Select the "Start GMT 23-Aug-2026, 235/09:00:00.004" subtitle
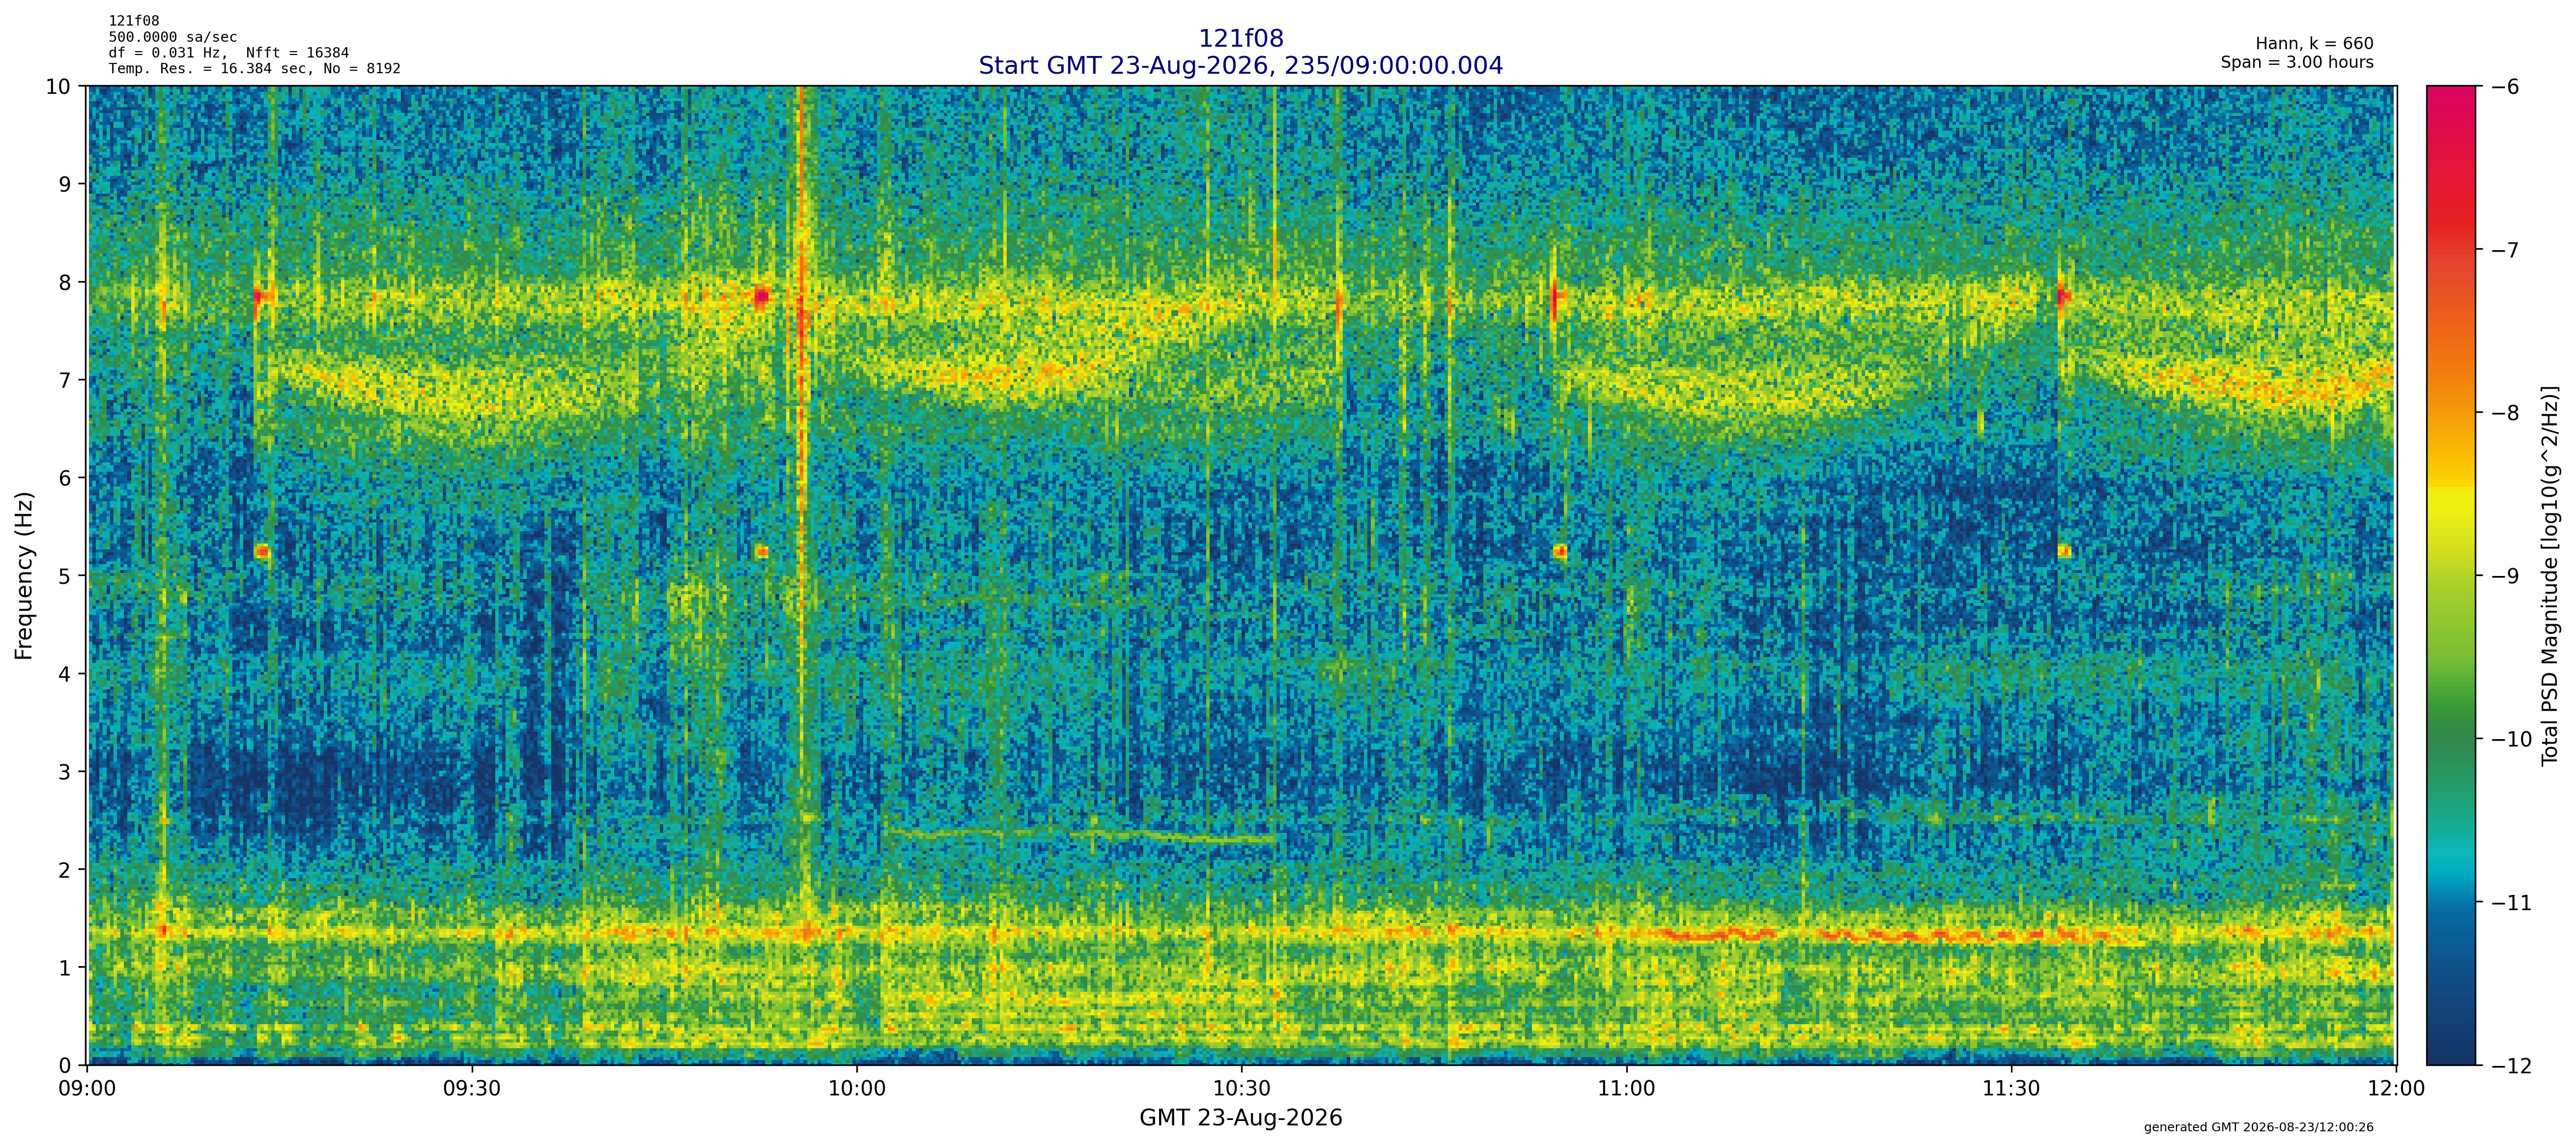The image size is (2576, 1148). pos(1240,66)
